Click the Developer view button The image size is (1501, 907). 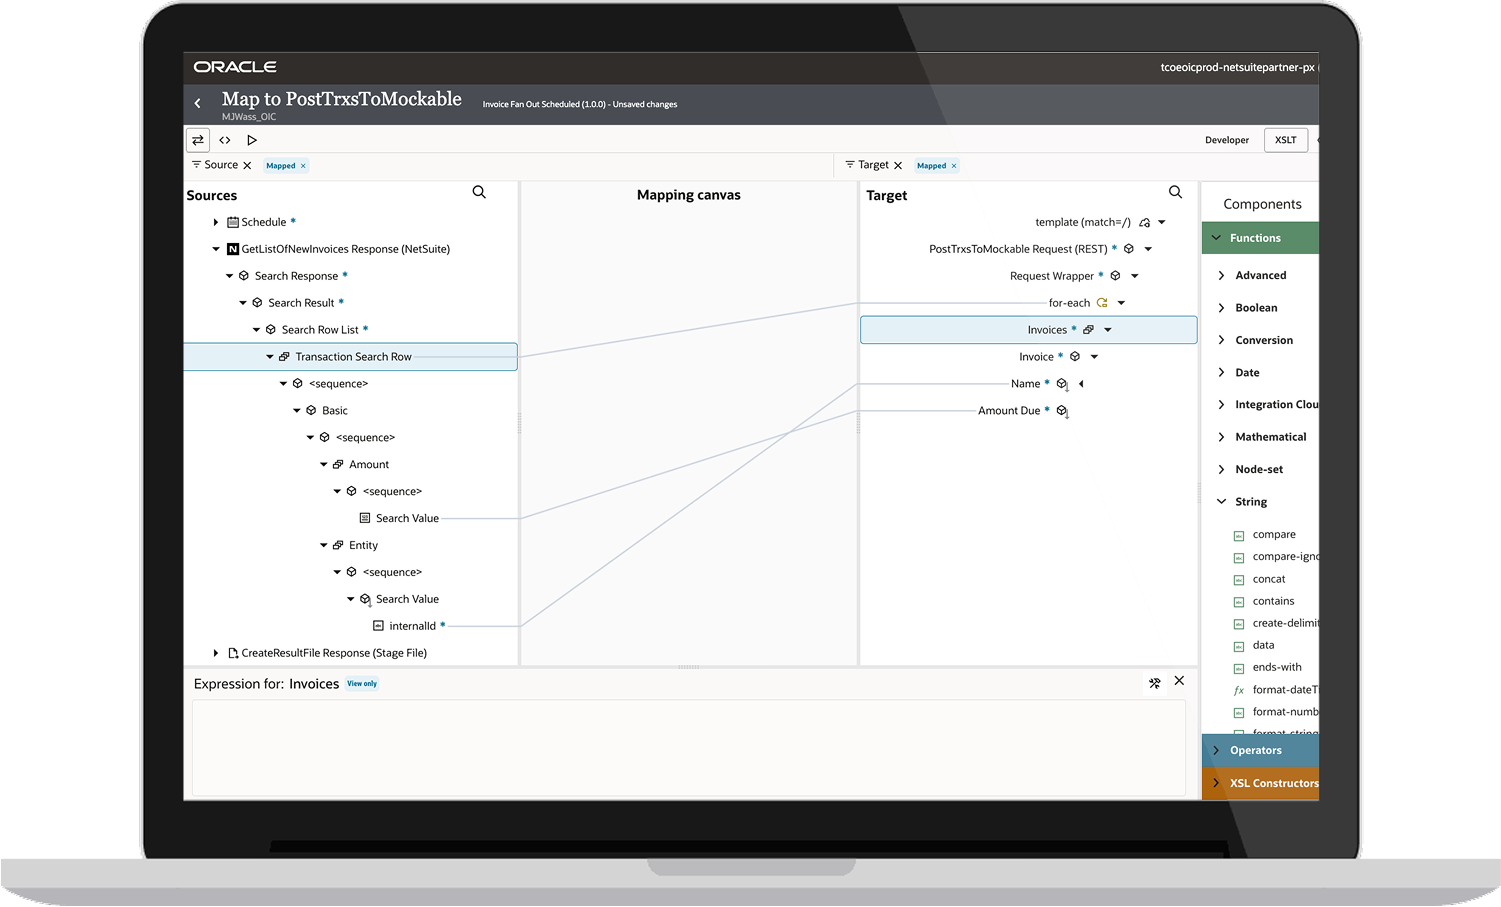[1226, 140]
